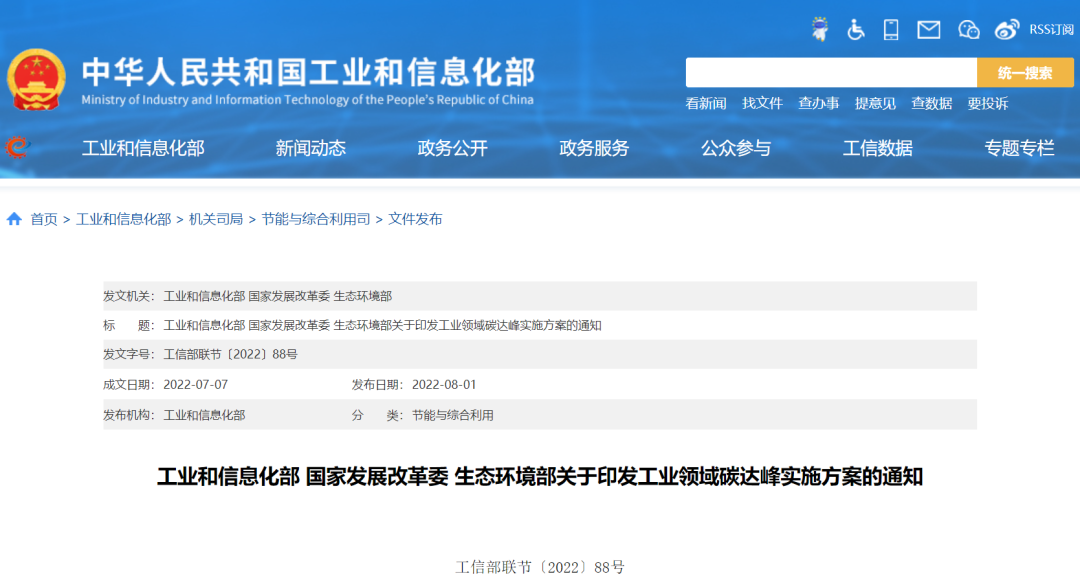The image size is (1080, 581).
Task: Switch to the 新闻动态 navigation tab
Action: point(310,147)
